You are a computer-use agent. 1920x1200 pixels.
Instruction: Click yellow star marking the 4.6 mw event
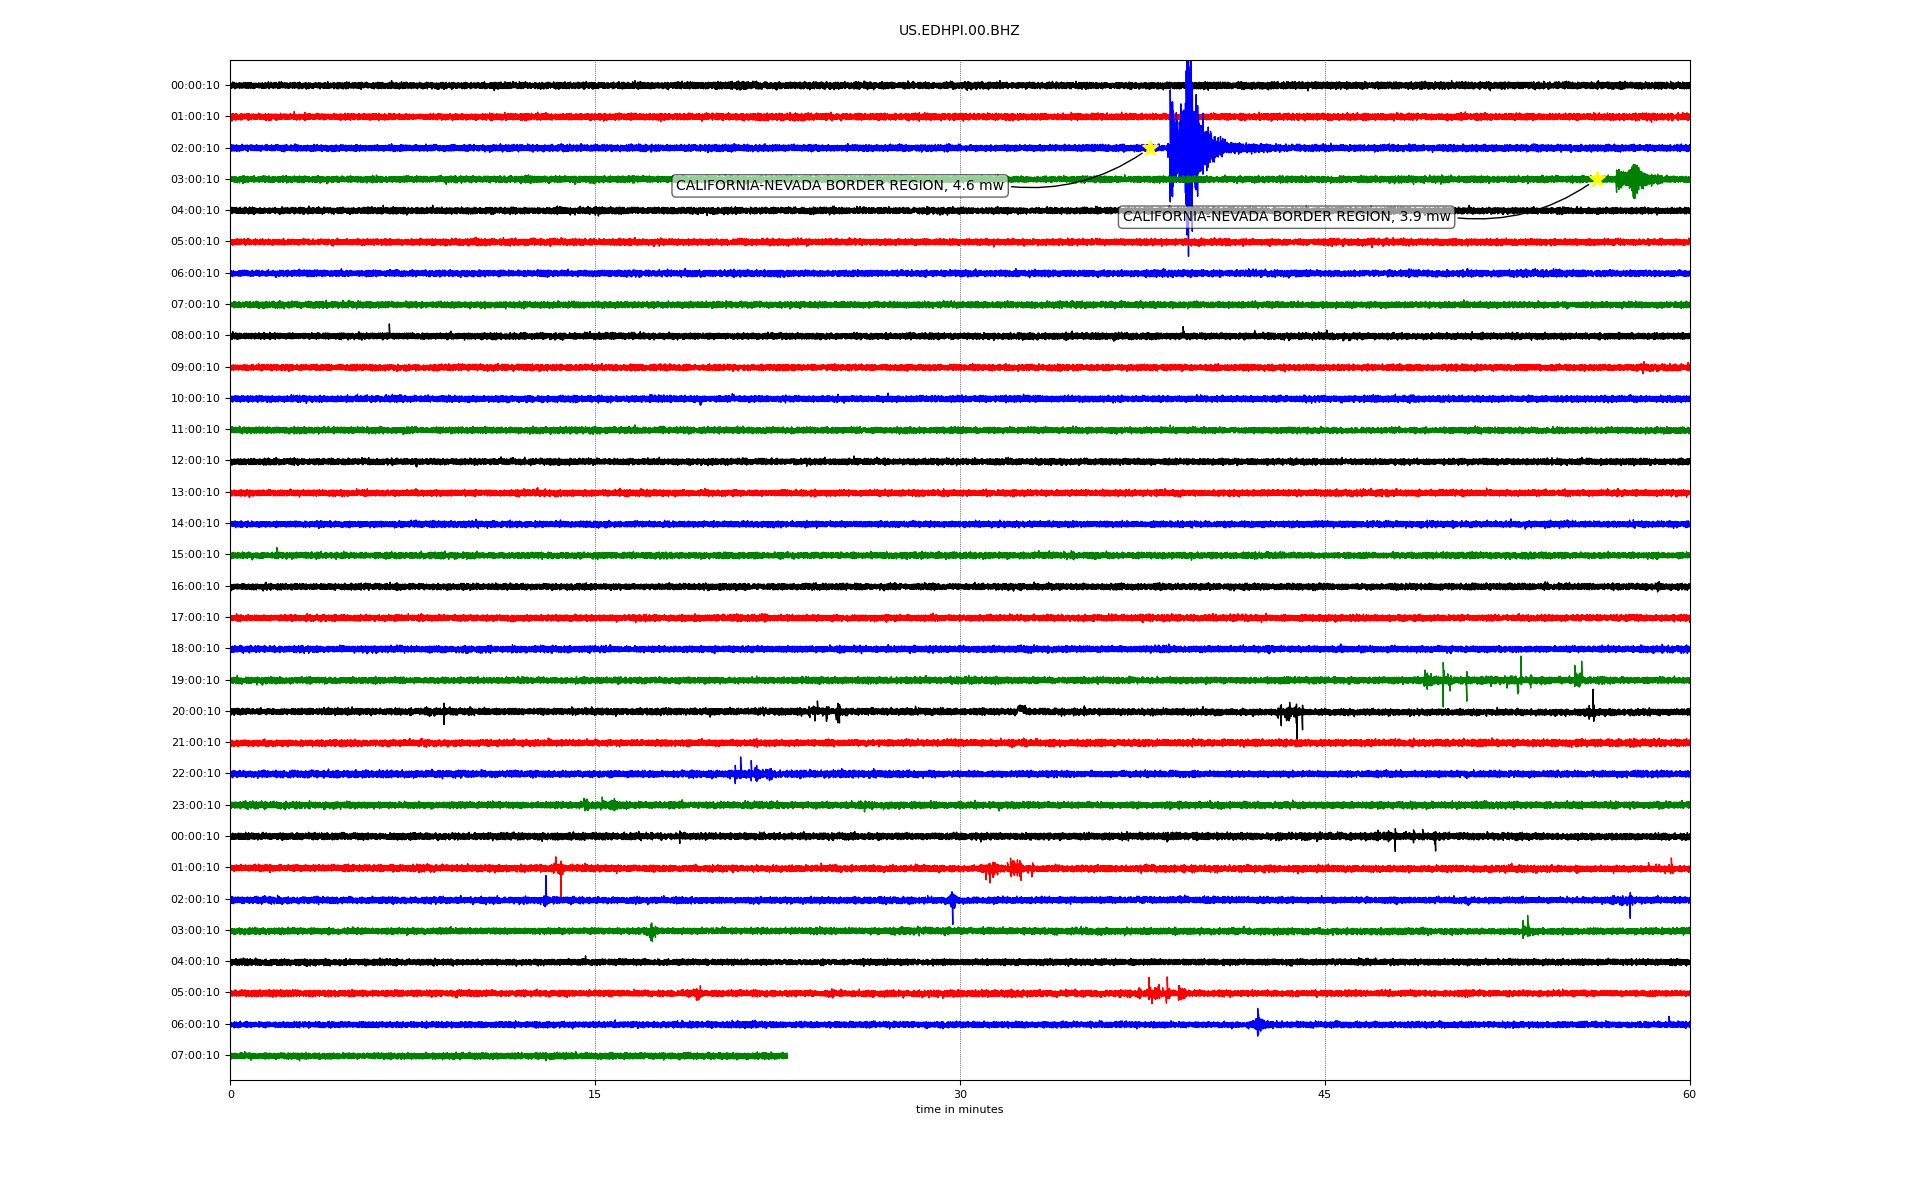tap(1150, 148)
